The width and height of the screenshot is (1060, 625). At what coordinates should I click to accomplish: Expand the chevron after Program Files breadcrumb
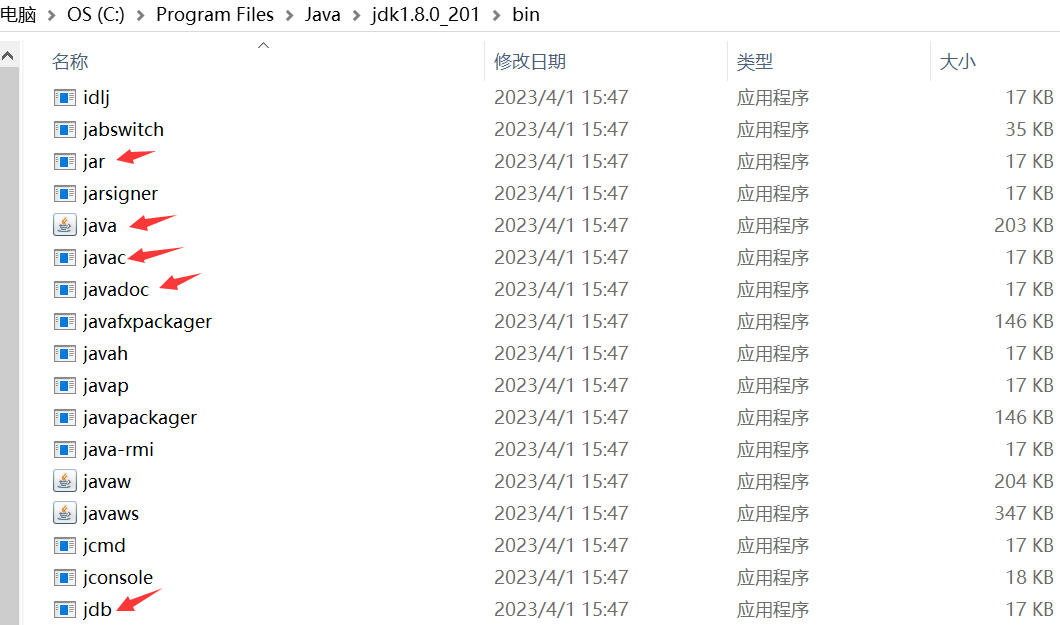pos(289,16)
